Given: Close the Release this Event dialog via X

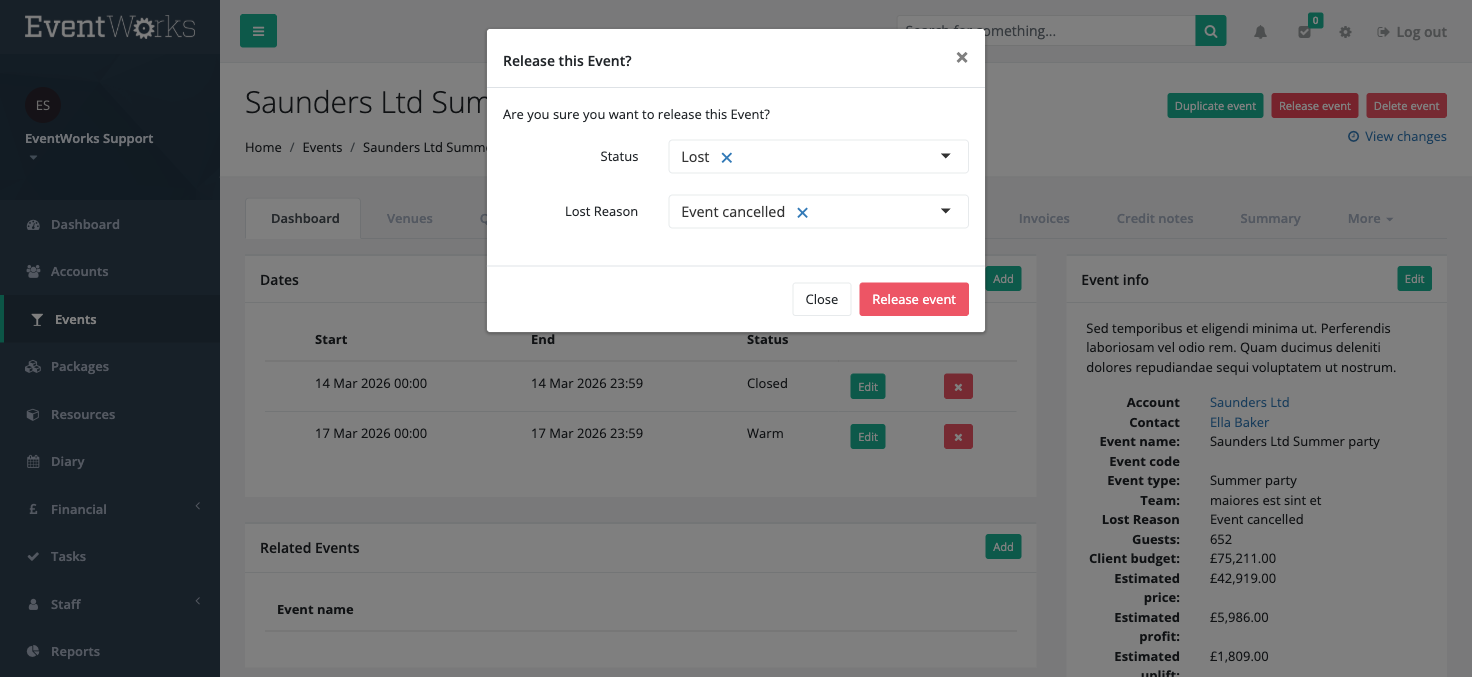Looking at the screenshot, I should point(962,57).
